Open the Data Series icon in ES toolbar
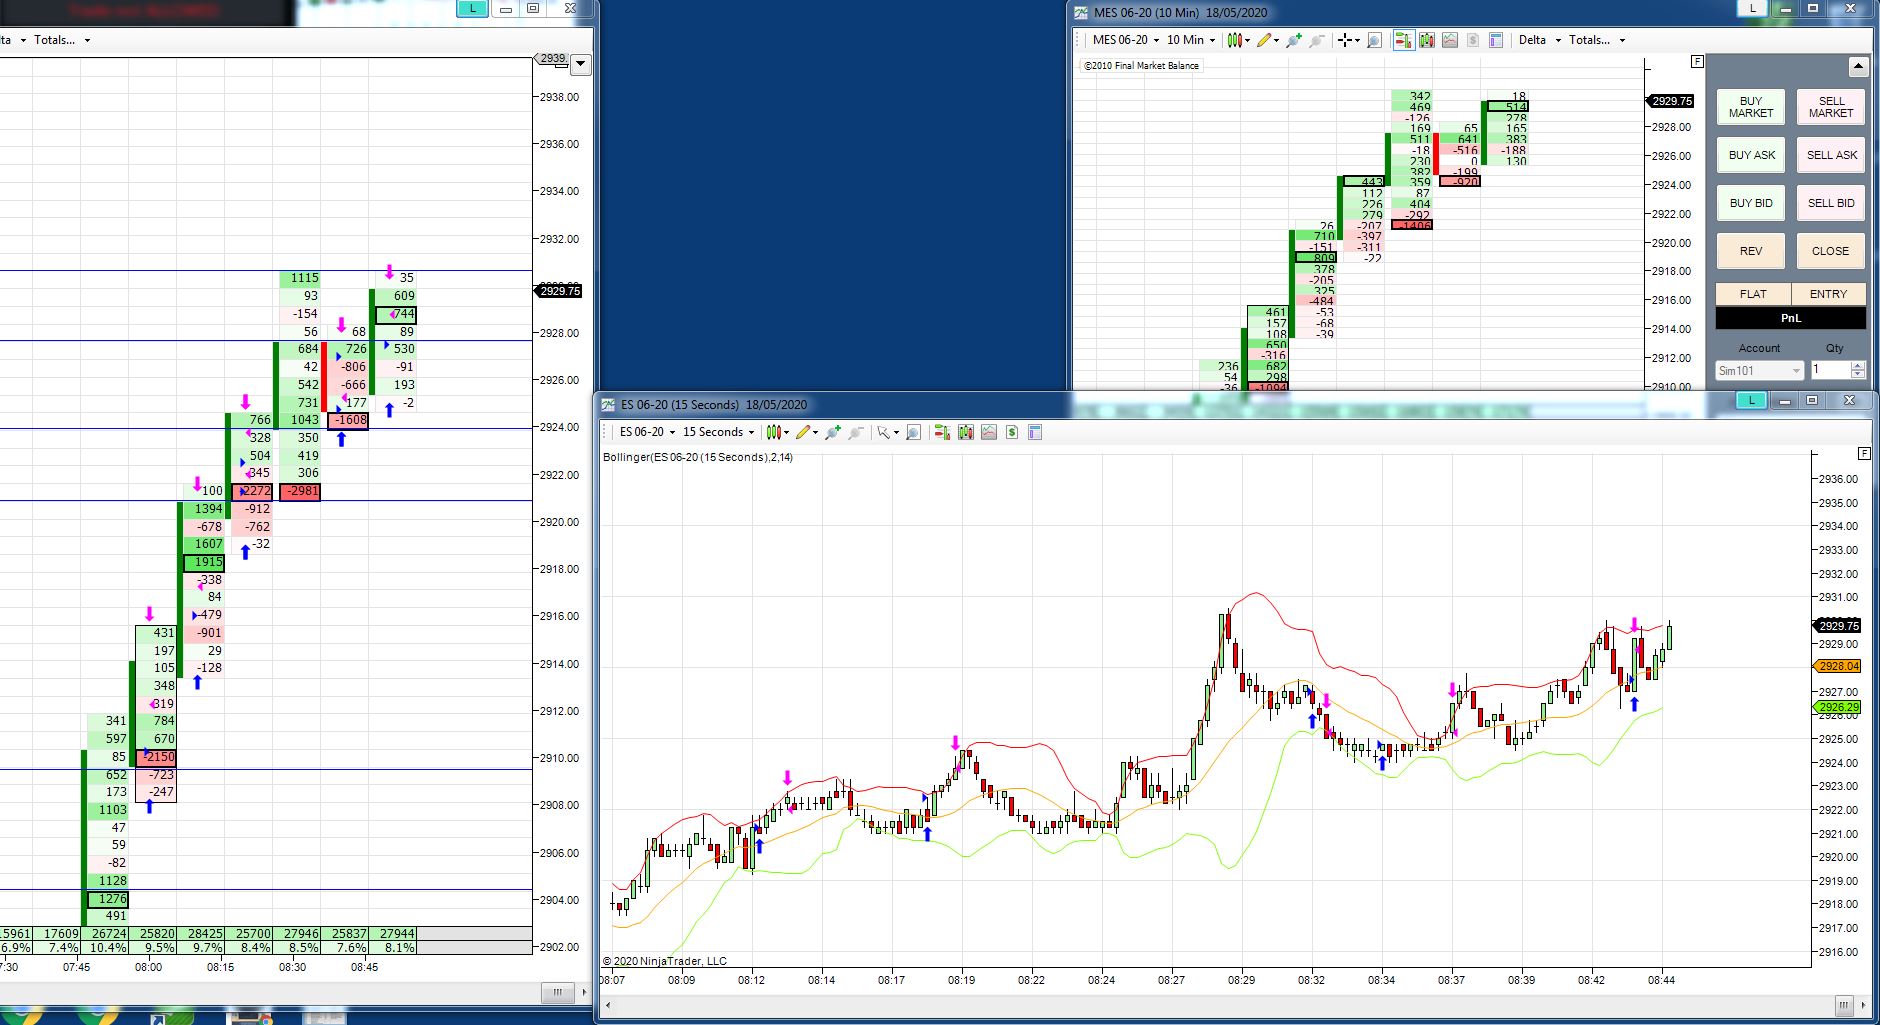Screen dimensions: 1880x1025 click(966, 432)
